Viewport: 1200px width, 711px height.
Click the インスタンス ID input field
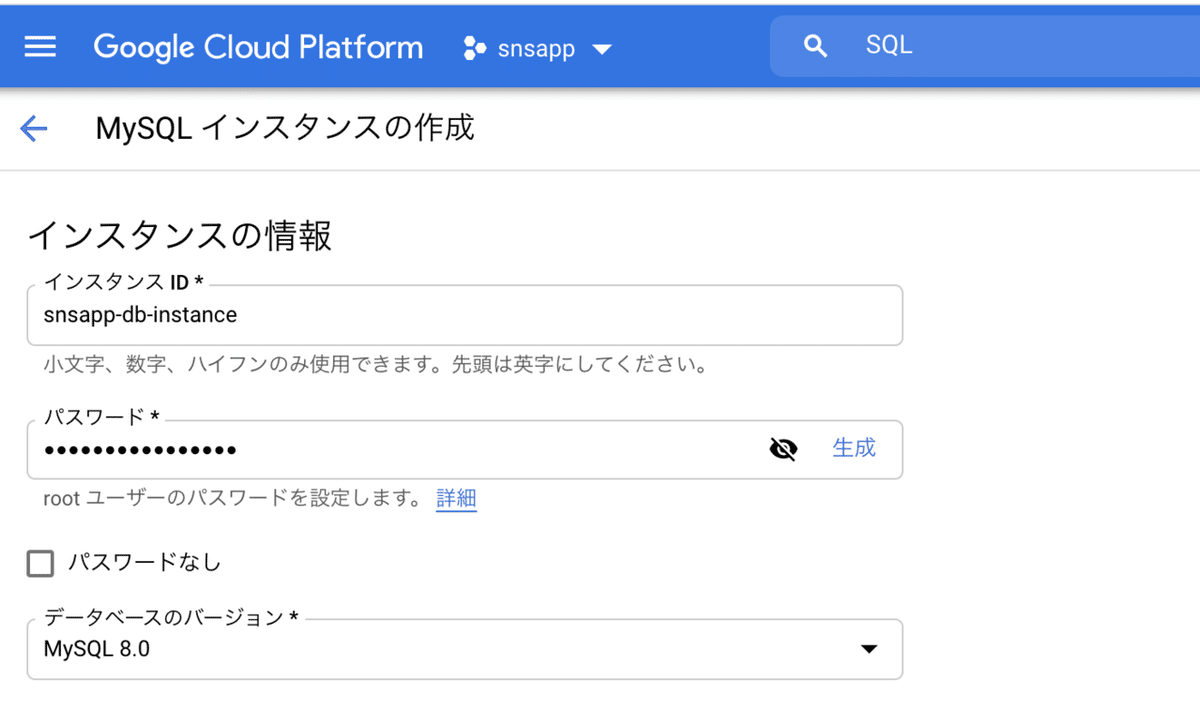coord(400,314)
